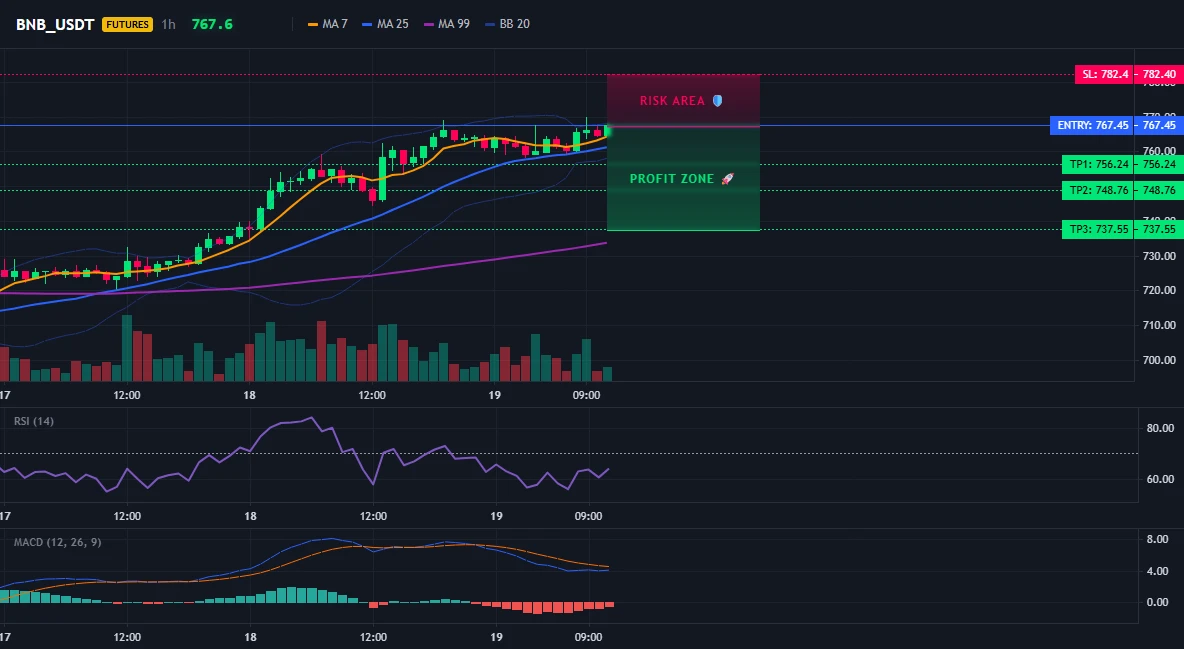Click the MACD (12, 26, 9) indicator label
The width and height of the screenshot is (1184, 649).
tap(57, 542)
